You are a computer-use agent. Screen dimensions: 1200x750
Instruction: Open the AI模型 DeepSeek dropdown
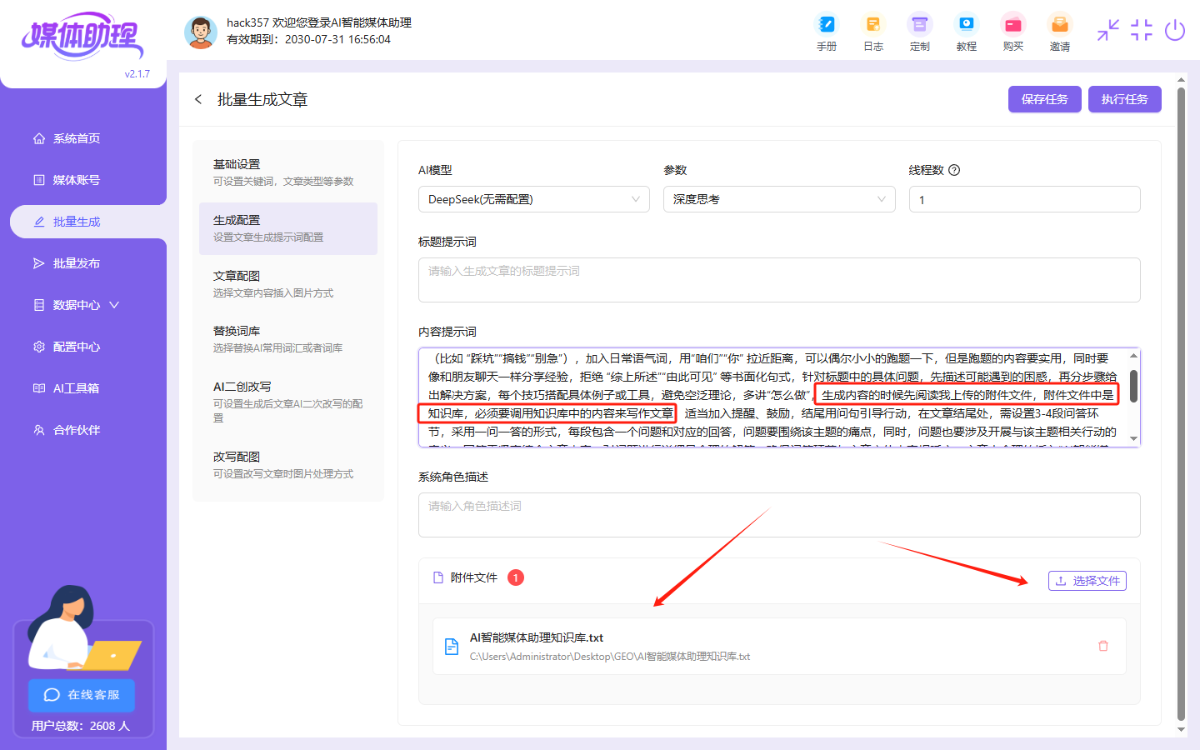click(x=534, y=199)
